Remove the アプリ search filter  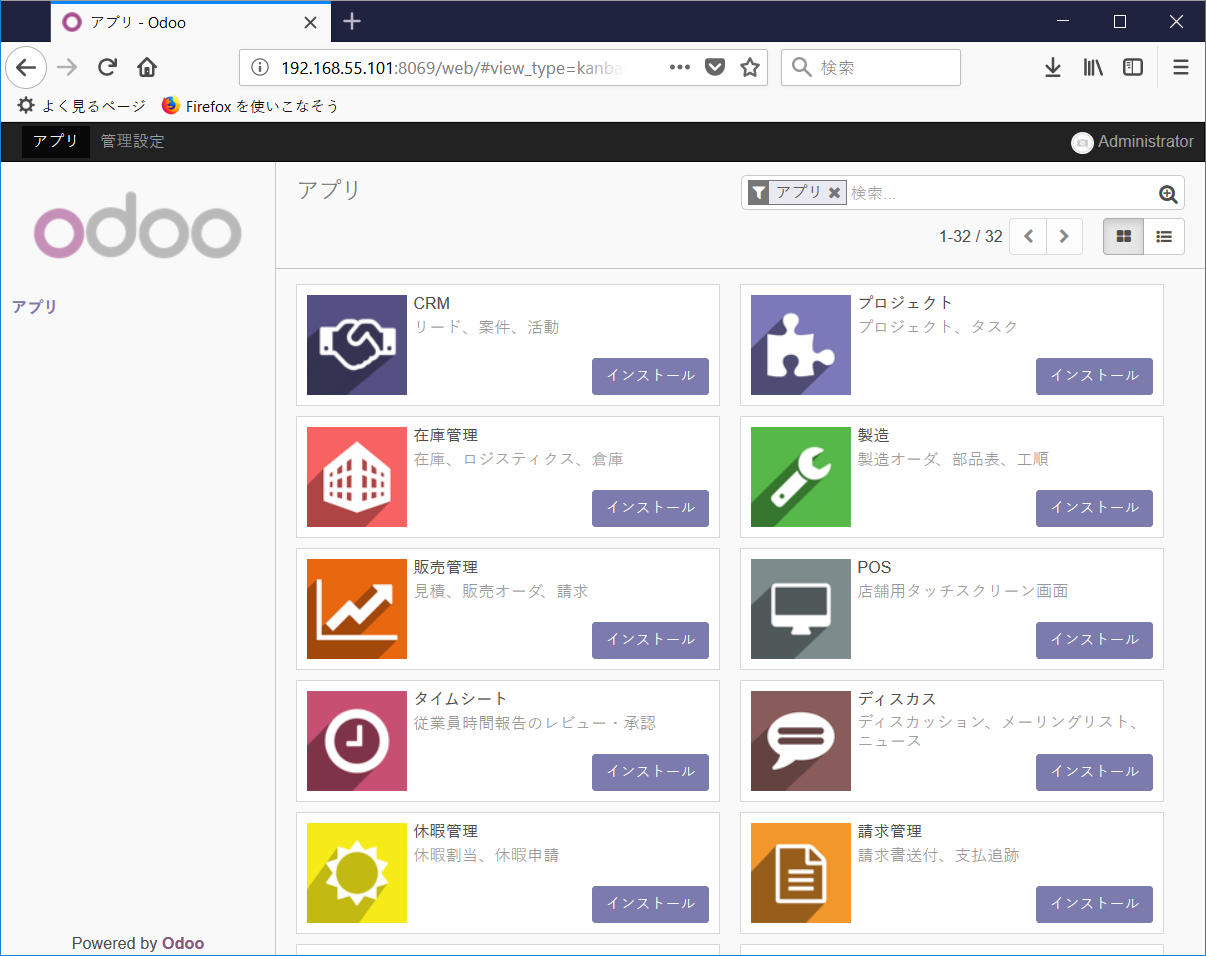835,192
